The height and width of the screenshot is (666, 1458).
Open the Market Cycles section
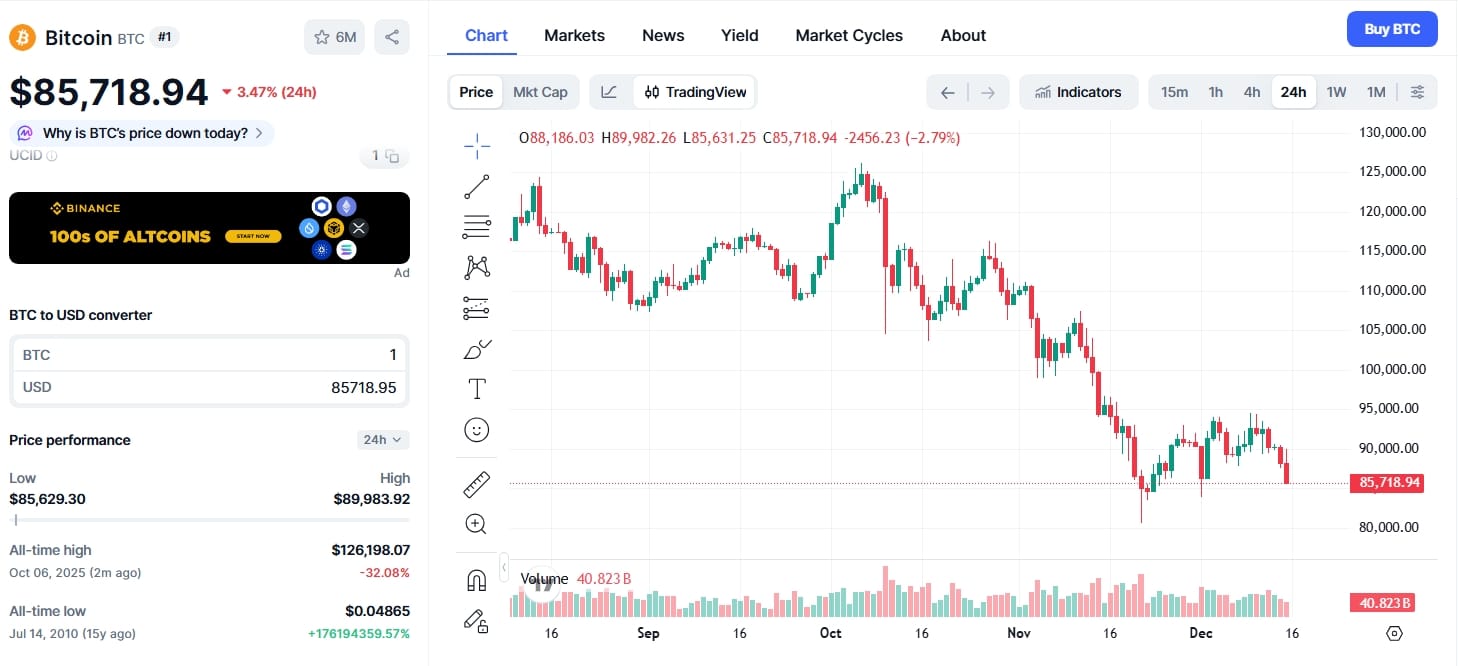[848, 35]
